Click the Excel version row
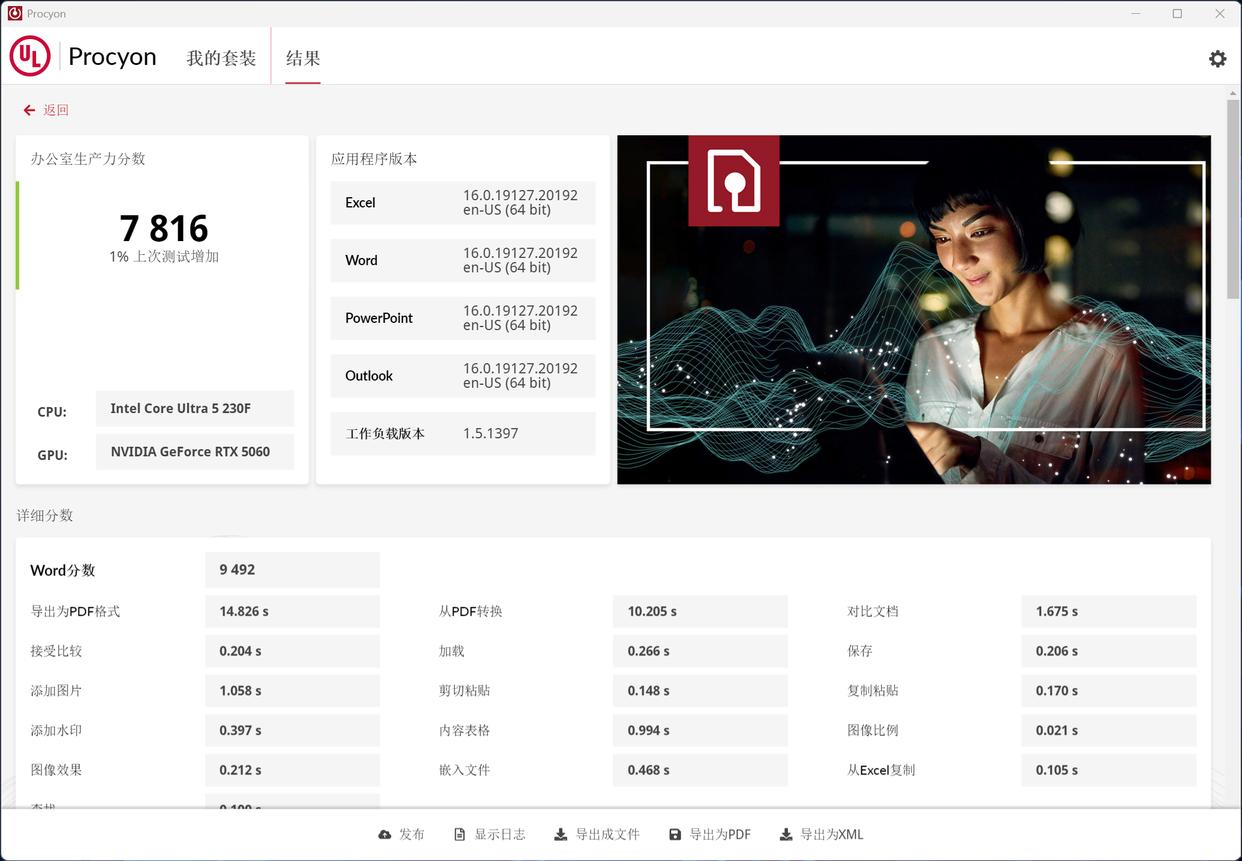This screenshot has height=861, width=1242. [463, 202]
